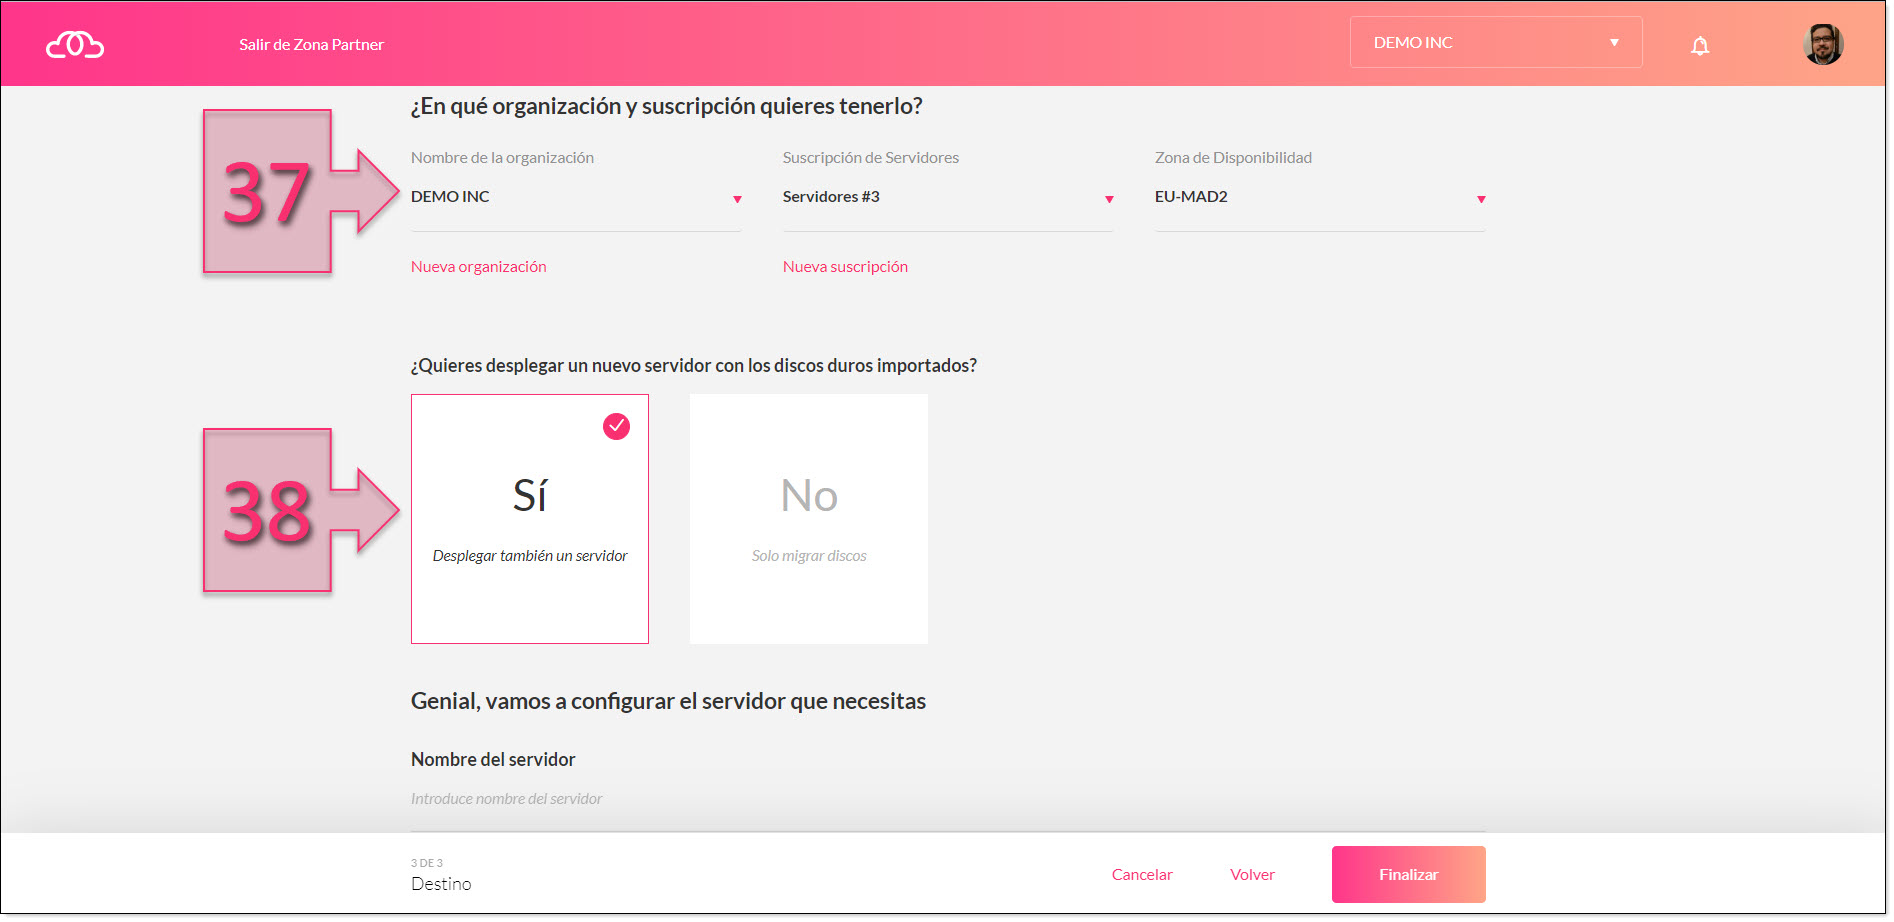The width and height of the screenshot is (1894, 922).
Task: Click Cancelar to abort the wizard
Action: (x=1142, y=874)
